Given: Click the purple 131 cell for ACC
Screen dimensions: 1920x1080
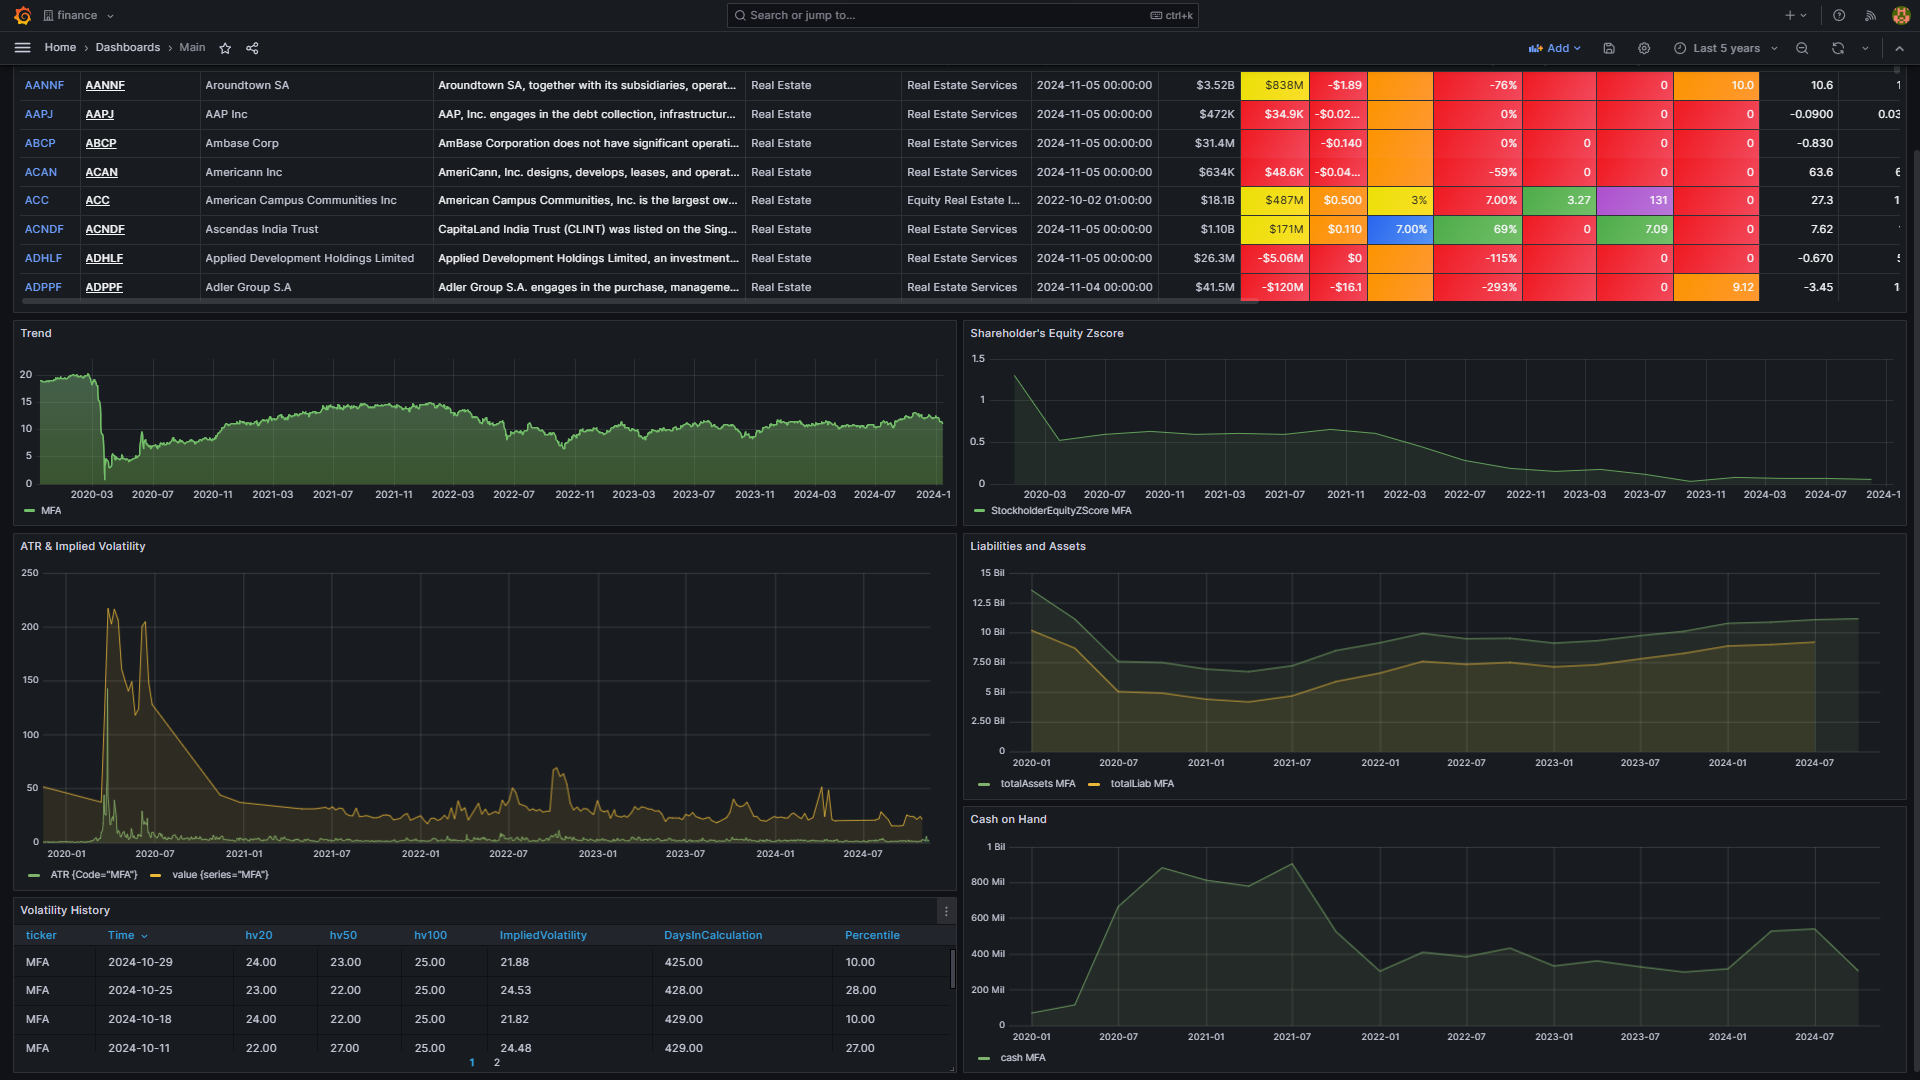Looking at the screenshot, I should pos(1634,200).
